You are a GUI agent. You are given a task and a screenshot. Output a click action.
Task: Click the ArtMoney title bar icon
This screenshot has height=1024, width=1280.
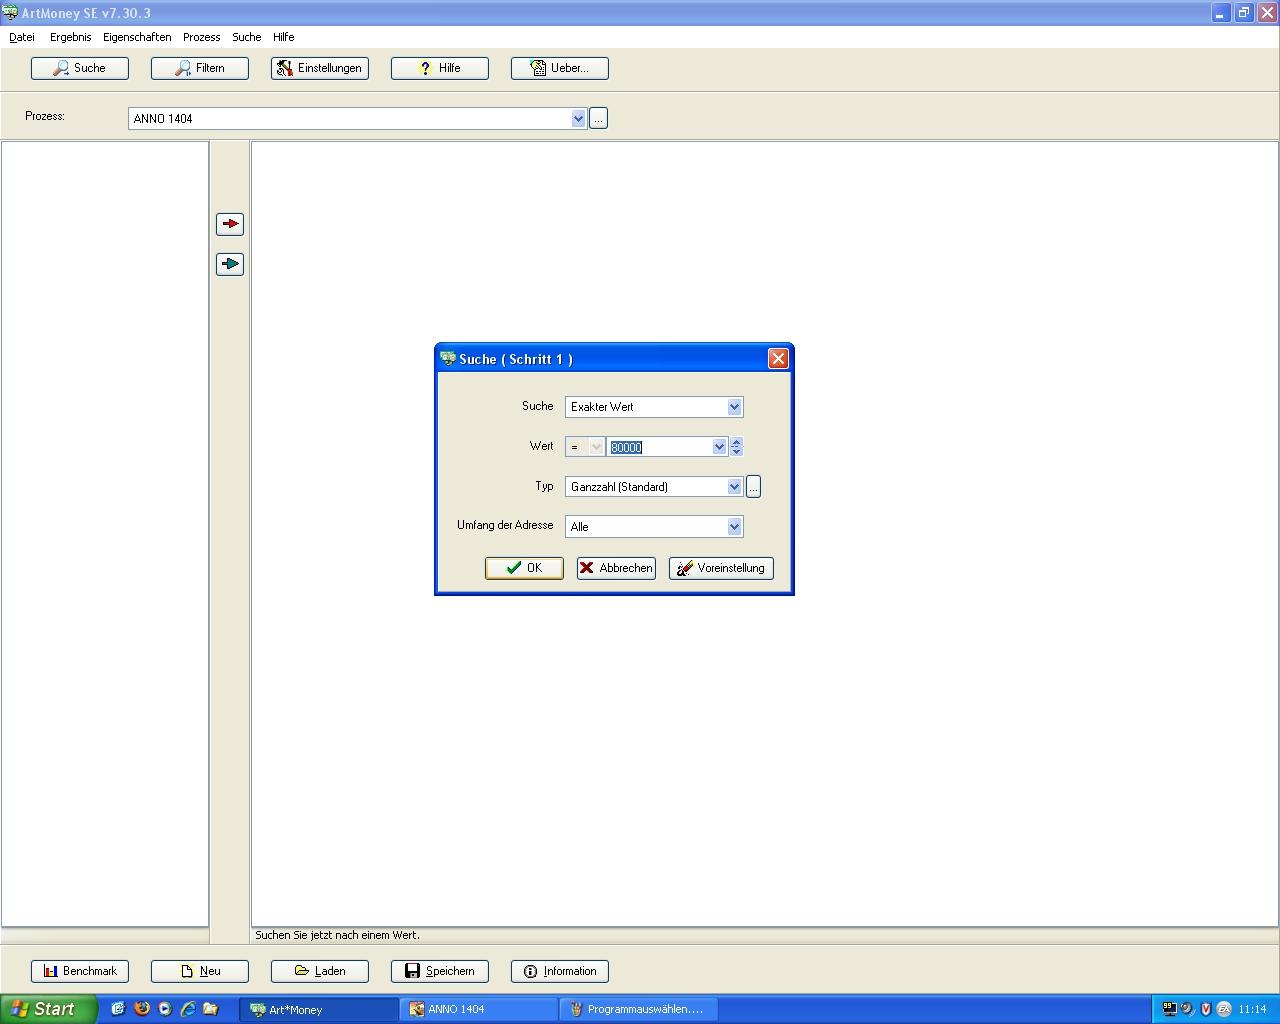click(x=10, y=13)
